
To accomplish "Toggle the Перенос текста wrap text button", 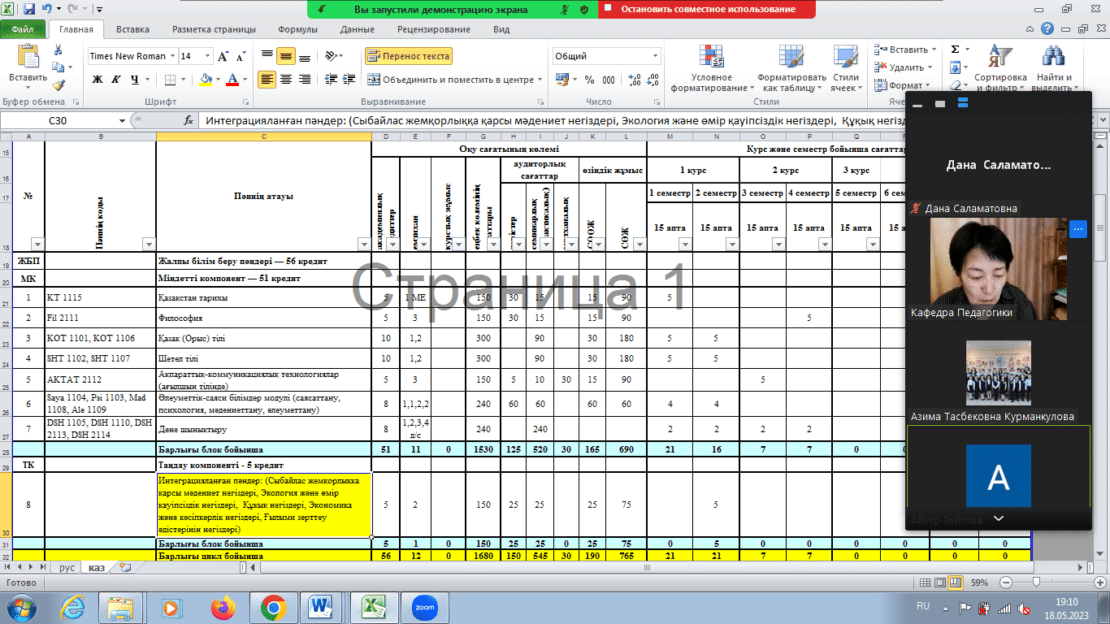I will pos(409,56).
